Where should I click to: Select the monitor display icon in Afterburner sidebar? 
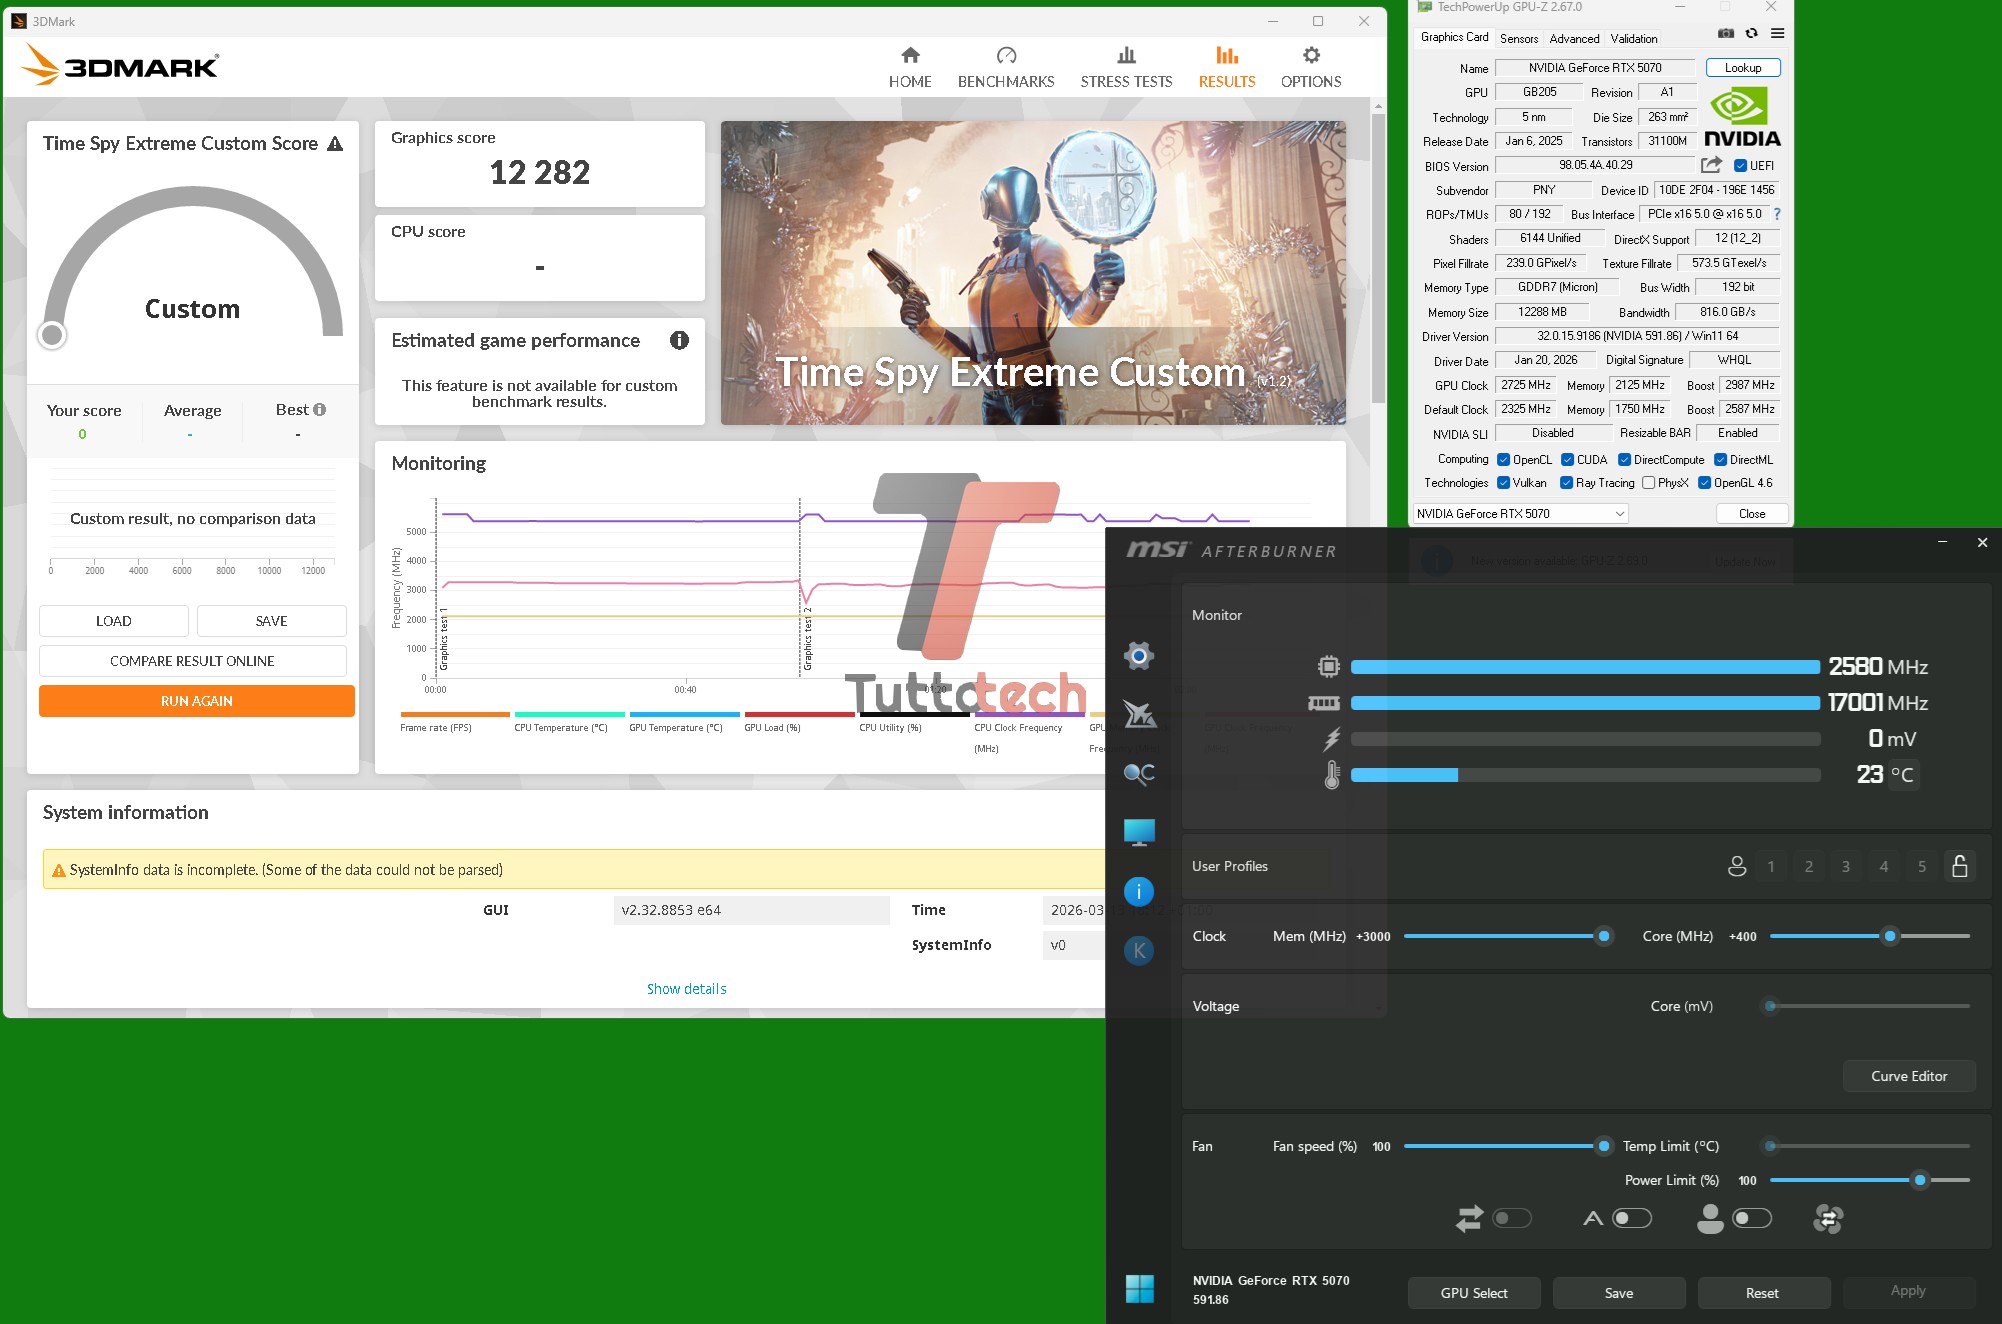tap(1139, 831)
